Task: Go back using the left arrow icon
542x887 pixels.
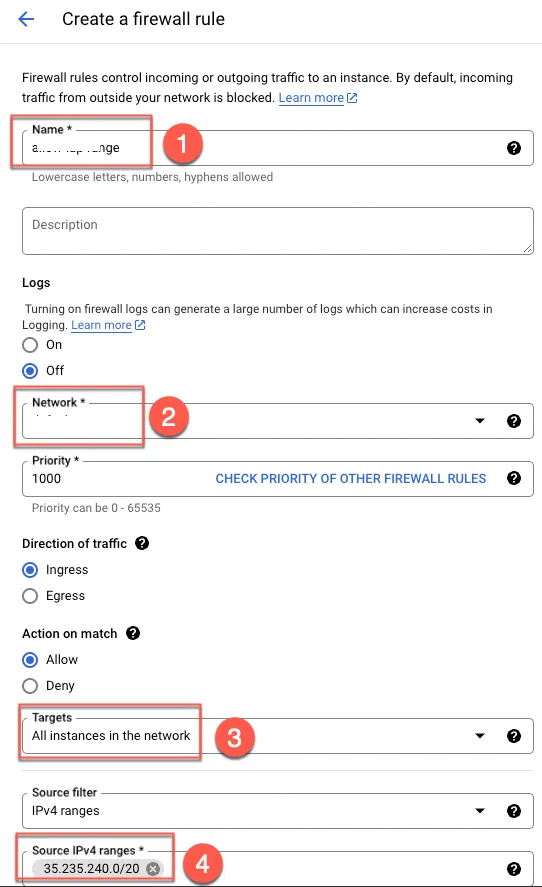Action: coord(26,19)
